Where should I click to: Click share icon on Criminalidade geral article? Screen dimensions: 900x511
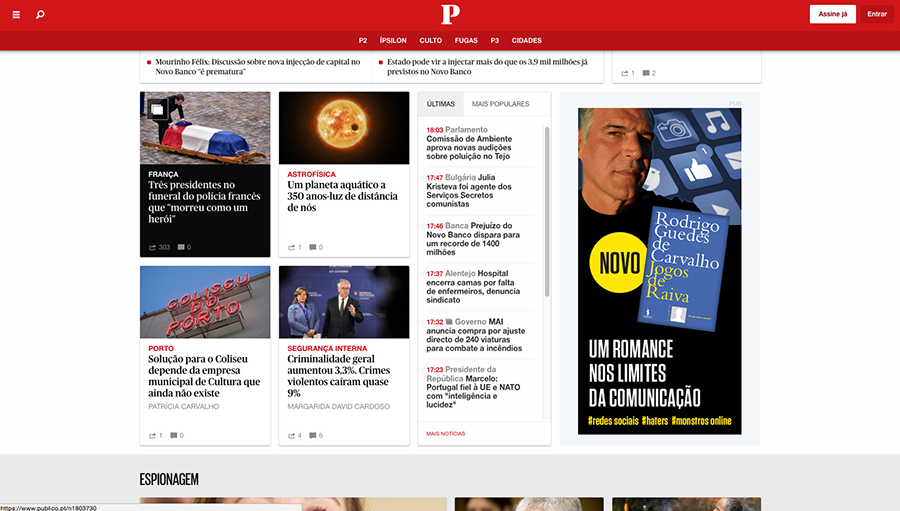click(x=292, y=435)
